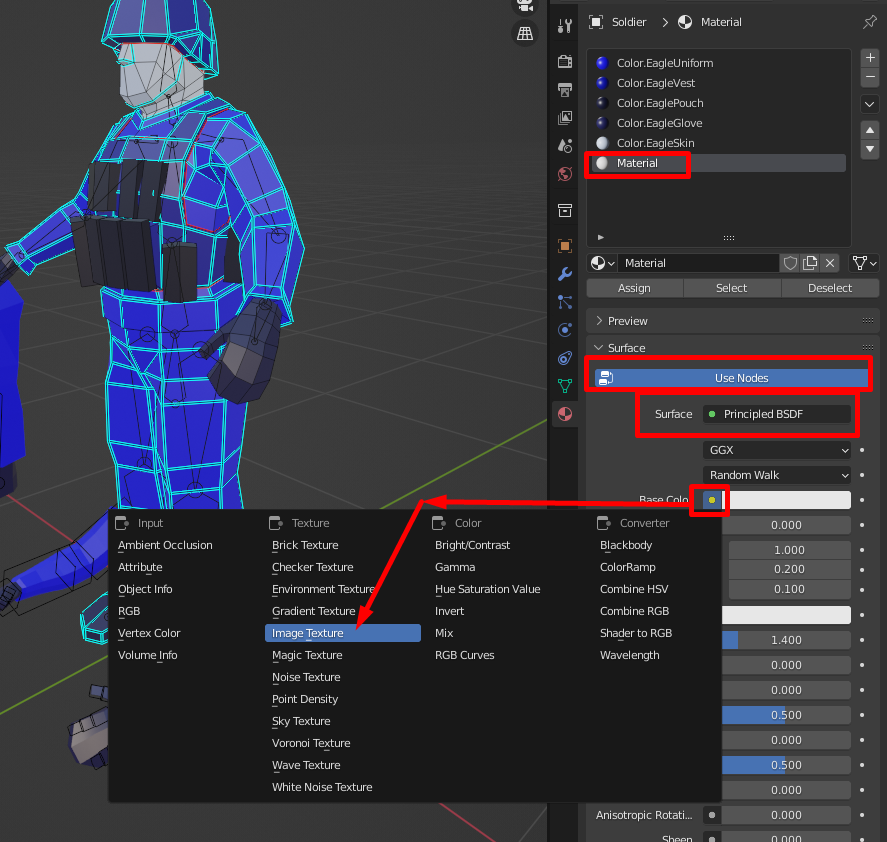Toggle fake user shield for Material
This screenshot has height=842, width=887.
pyautogui.click(x=790, y=263)
